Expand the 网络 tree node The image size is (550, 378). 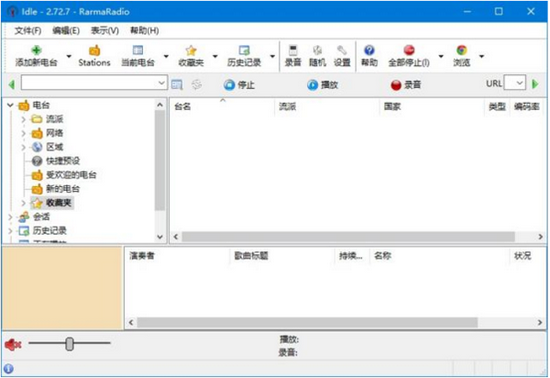tap(23, 133)
